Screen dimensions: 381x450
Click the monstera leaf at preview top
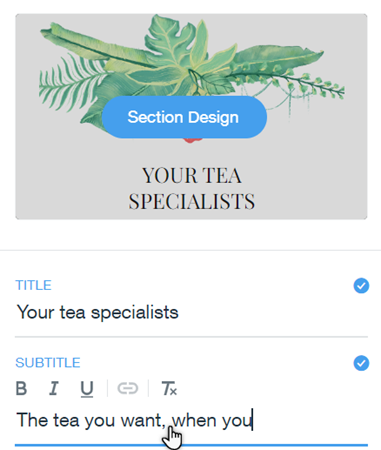[170, 35]
